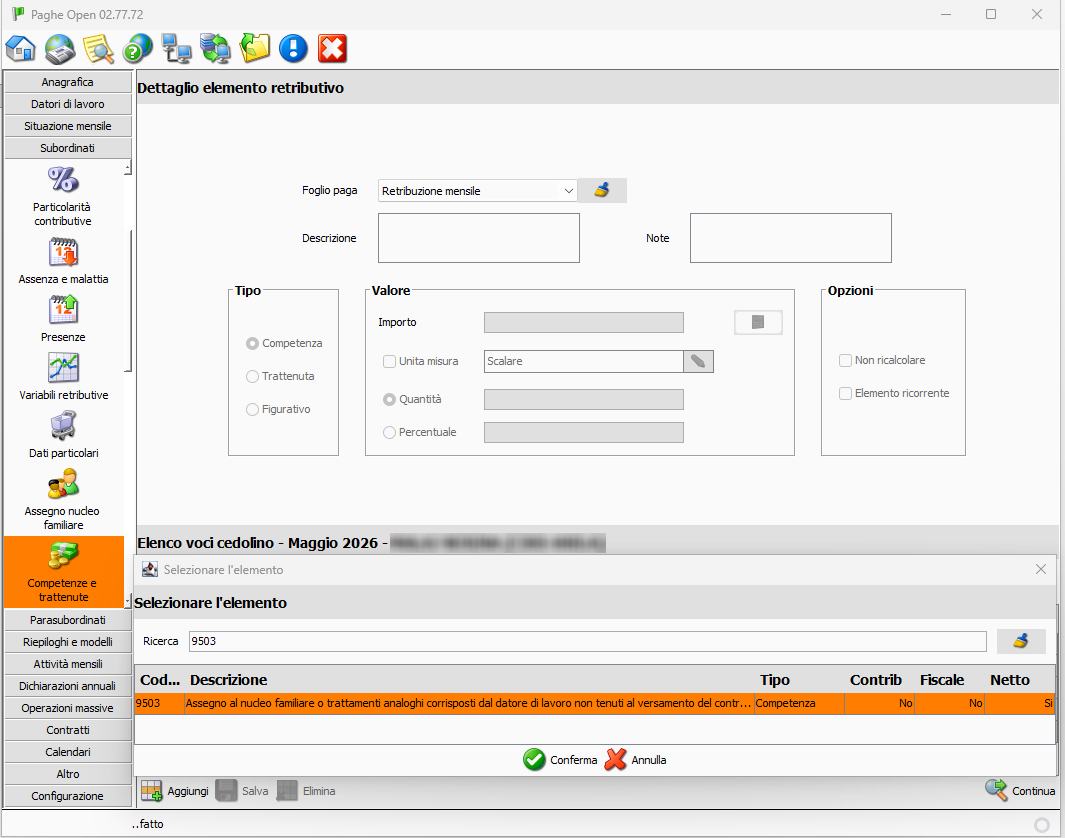Open the Anagrafica menu section

(68, 82)
